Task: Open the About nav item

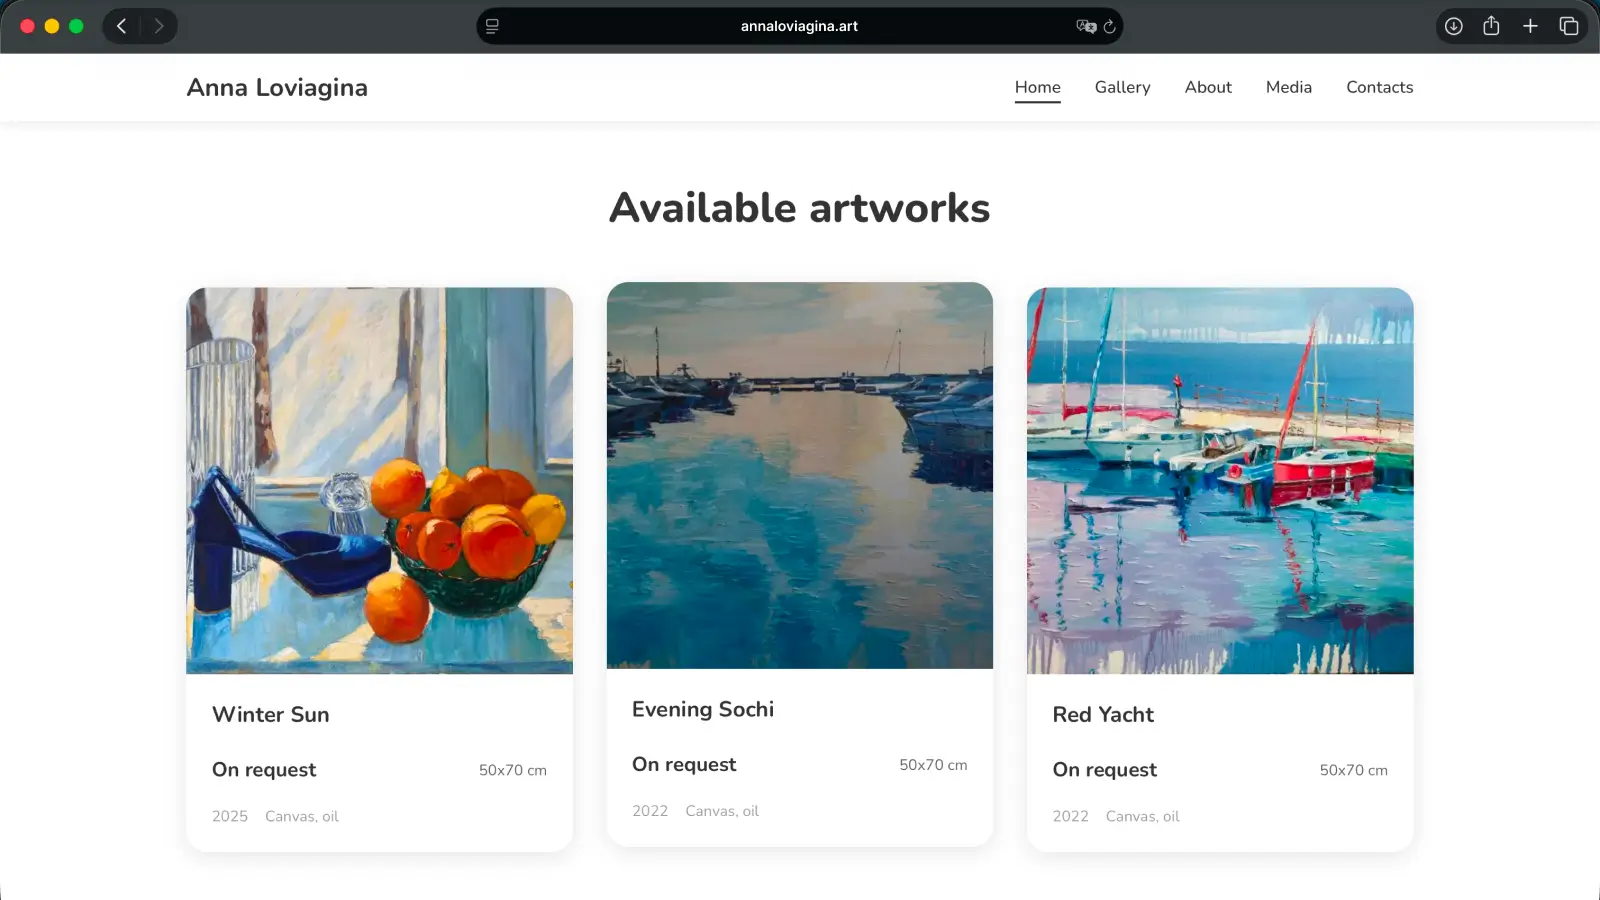Action: (1208, 88)
